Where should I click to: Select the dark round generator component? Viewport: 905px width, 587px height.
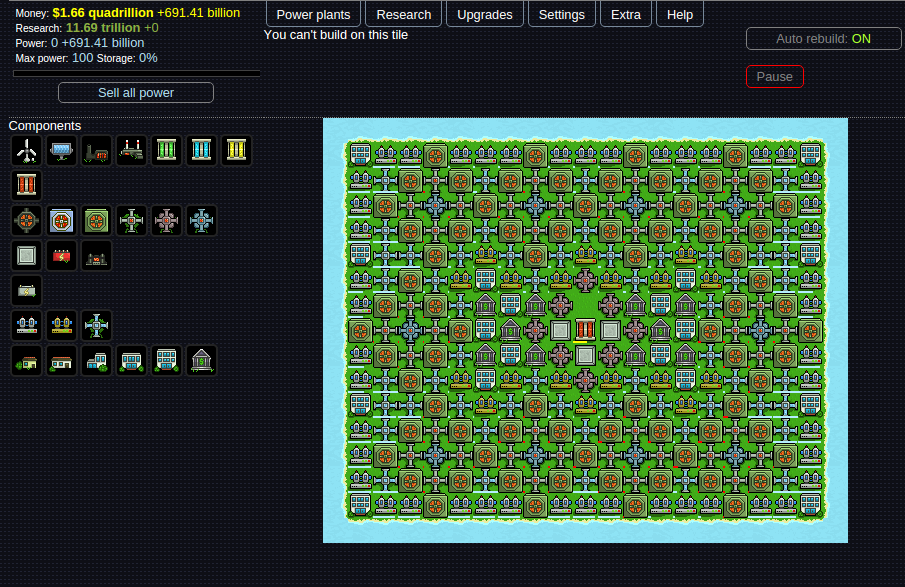click(27, 220)
